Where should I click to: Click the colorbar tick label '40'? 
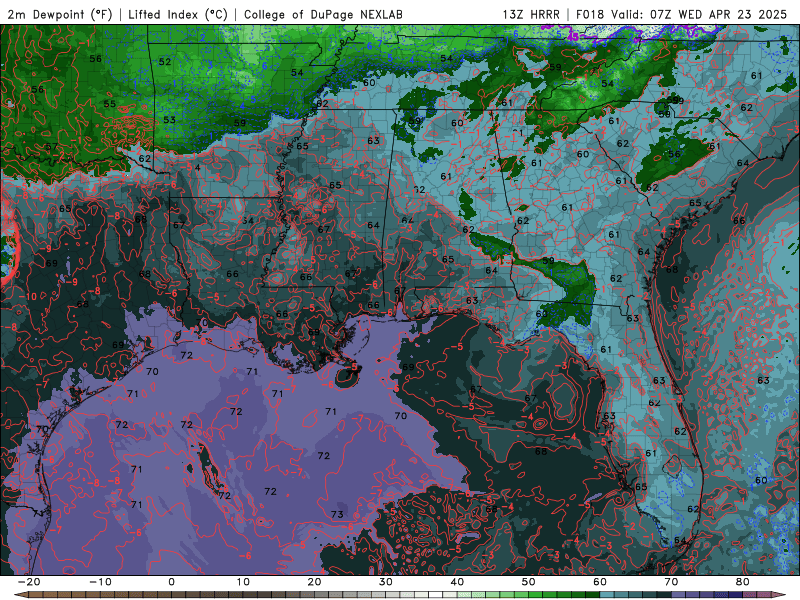(x=457, y=582)
